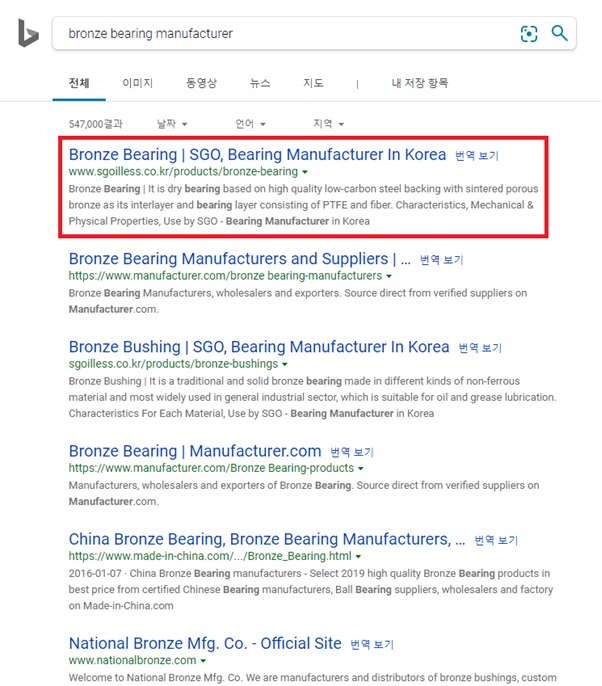Expand arrow beside manufacturer.com bronze bearing-manufacturers URL
Image resolution: width=602 pixels, height=686 pixels.
389,276
